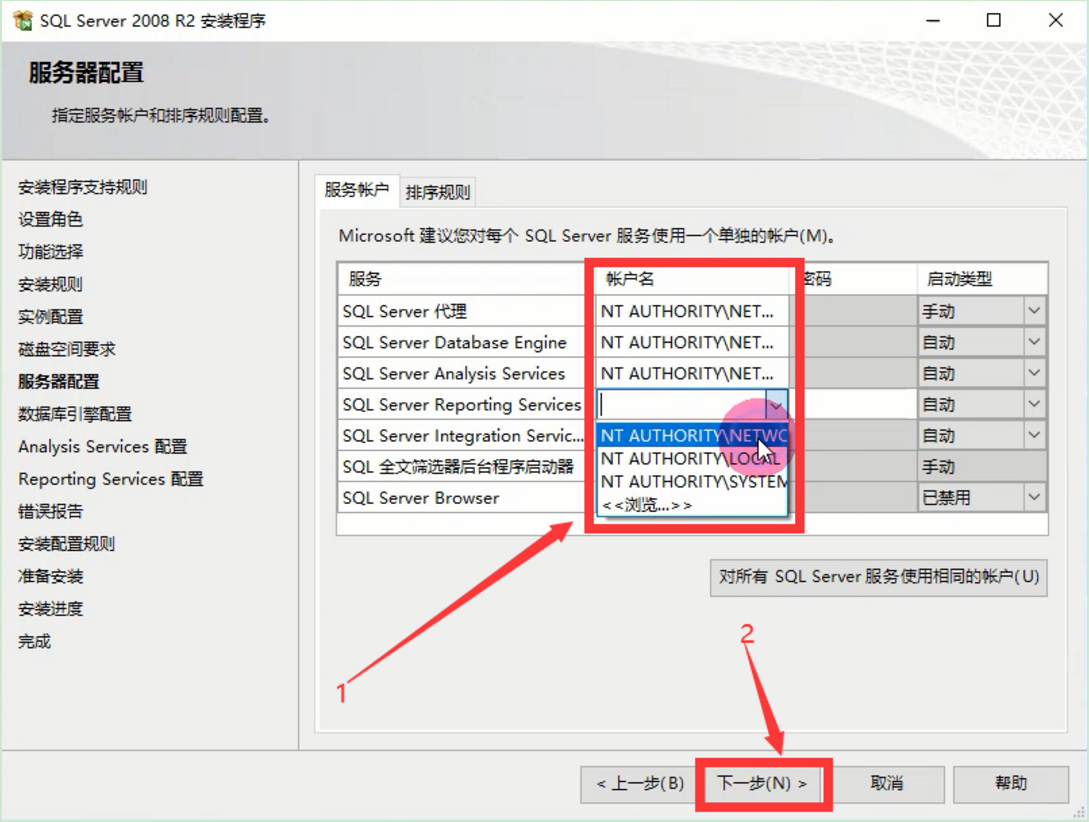Click 准备安装 in the step list
1089x822 pixels.
point(51,576)
